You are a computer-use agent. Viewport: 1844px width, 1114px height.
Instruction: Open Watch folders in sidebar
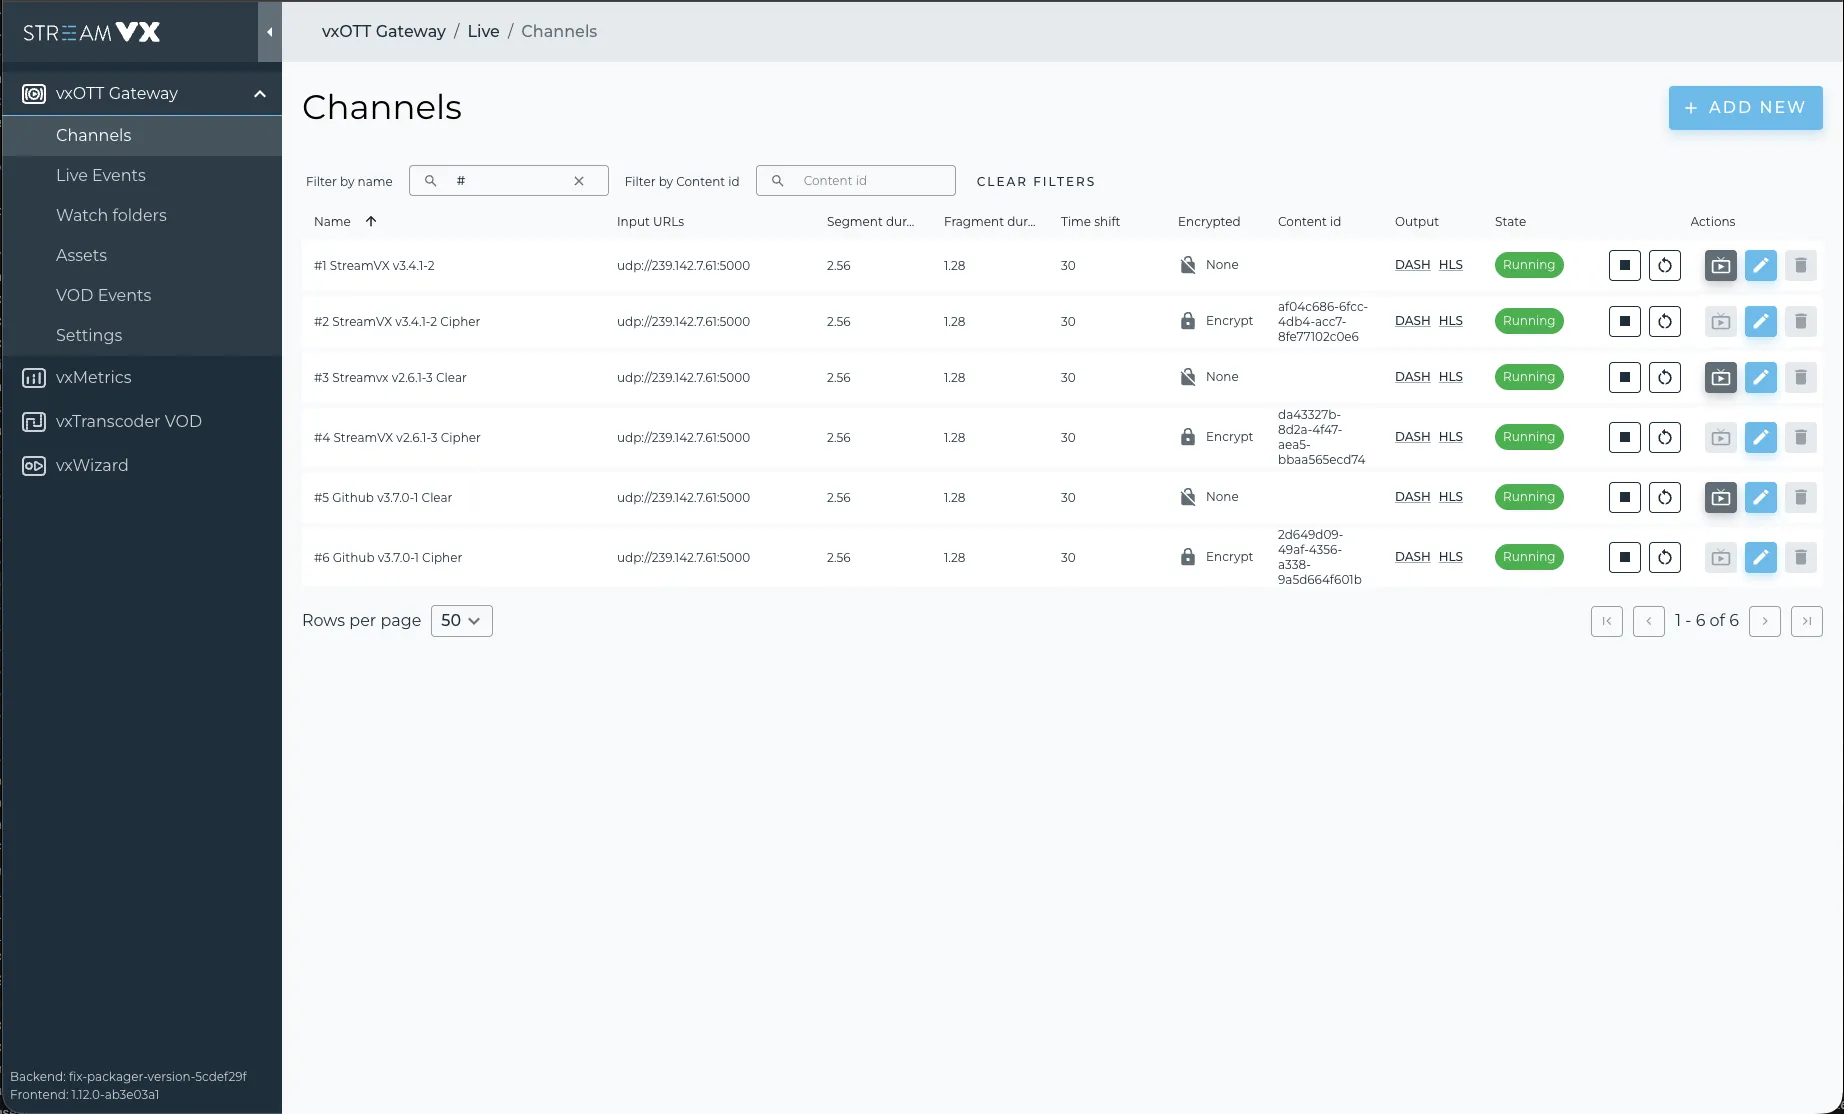(x=141, y=215)
